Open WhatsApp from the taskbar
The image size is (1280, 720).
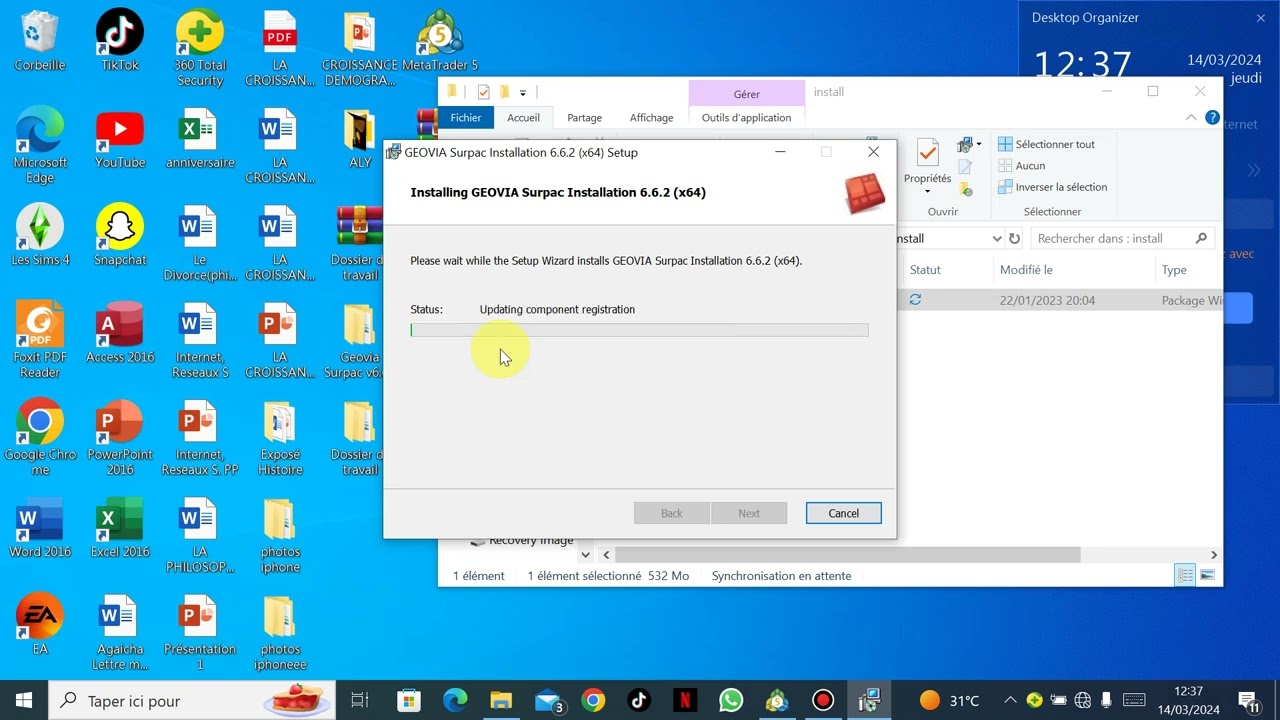point(731,700)
